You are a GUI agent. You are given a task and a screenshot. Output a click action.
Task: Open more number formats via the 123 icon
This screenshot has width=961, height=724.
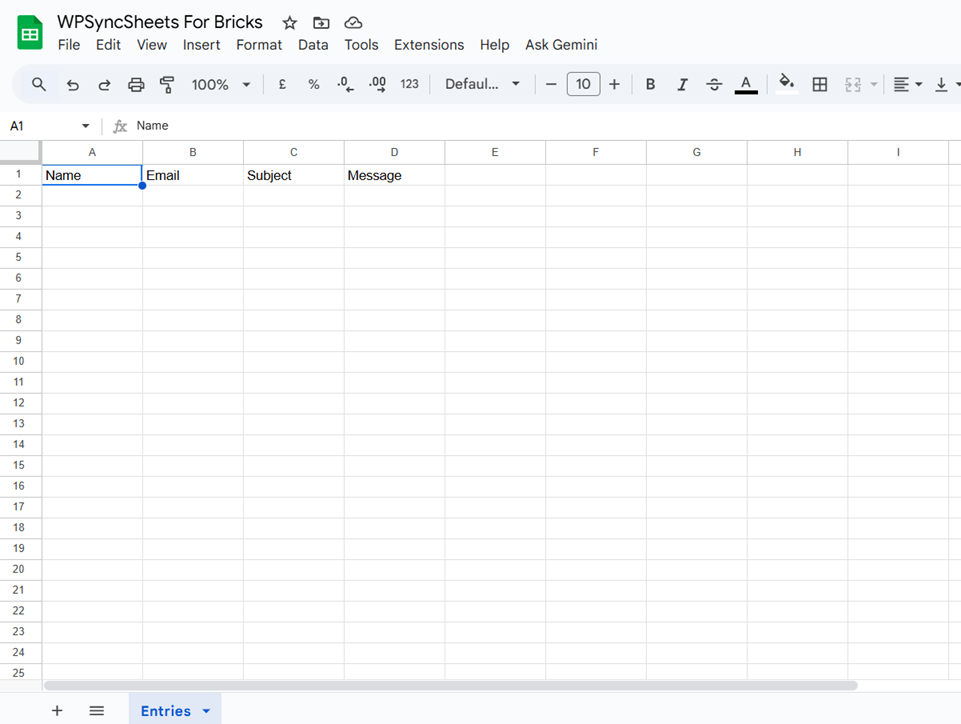(410, 84)
